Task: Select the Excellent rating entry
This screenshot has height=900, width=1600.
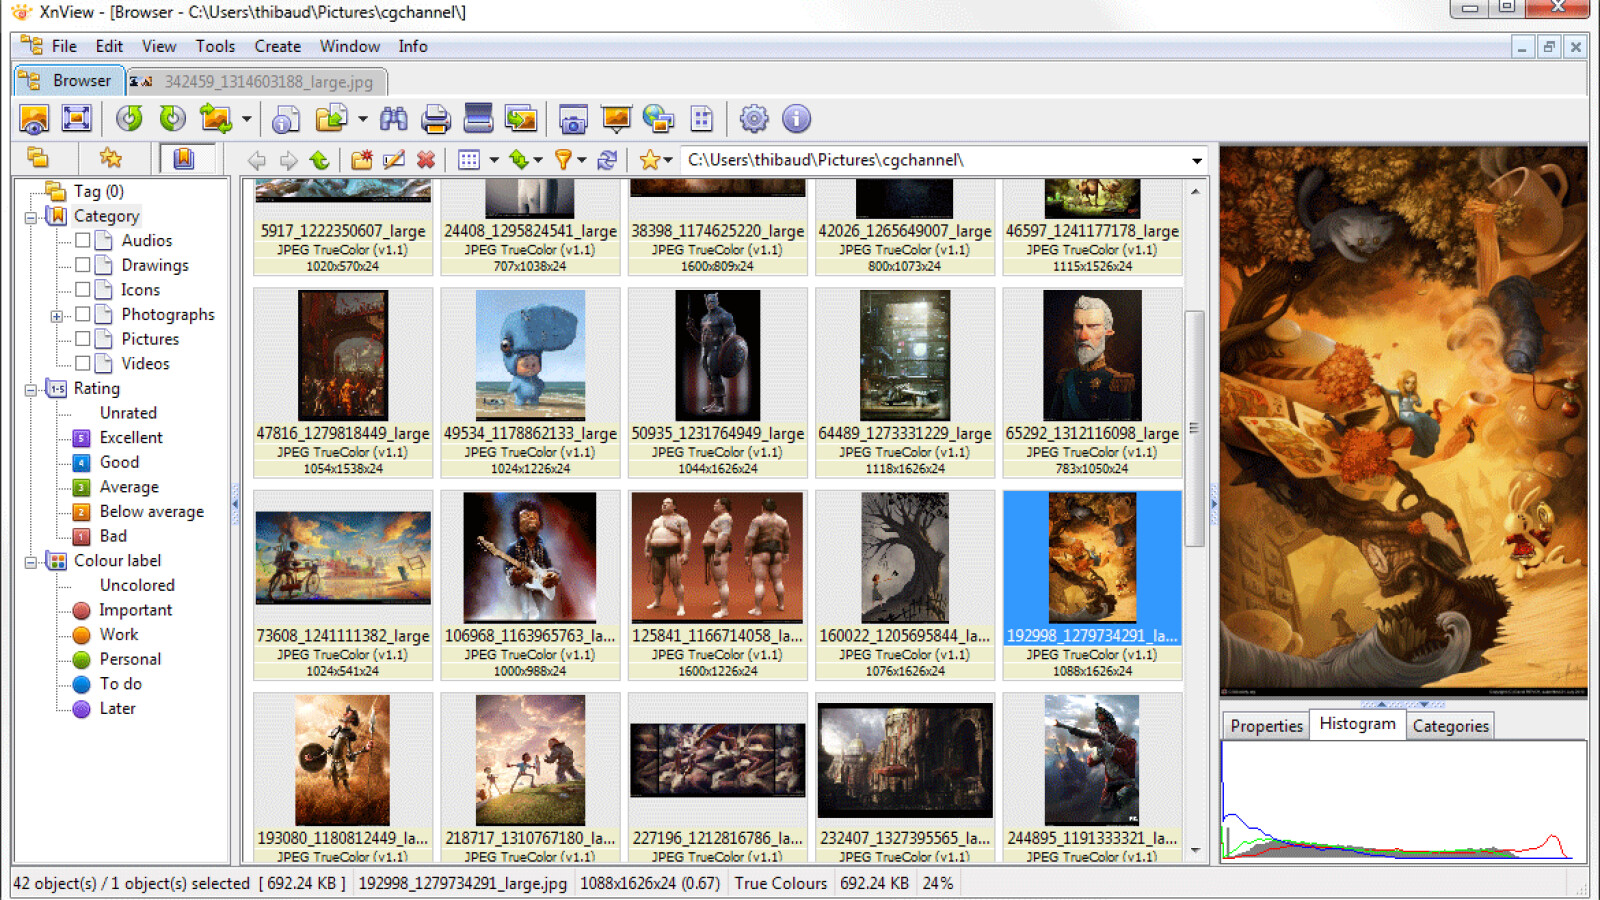Action: (132, 437)
